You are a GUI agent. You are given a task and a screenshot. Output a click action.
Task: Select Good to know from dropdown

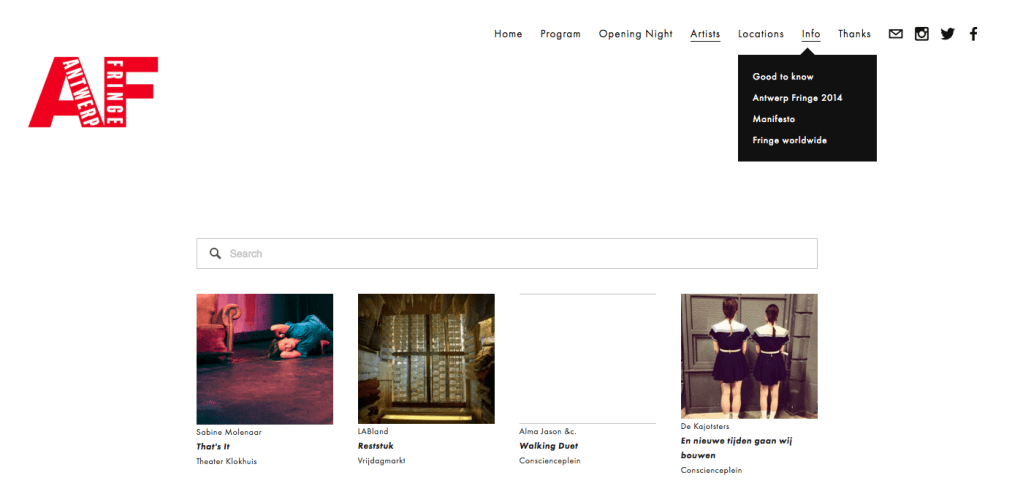tap(783, 77)
